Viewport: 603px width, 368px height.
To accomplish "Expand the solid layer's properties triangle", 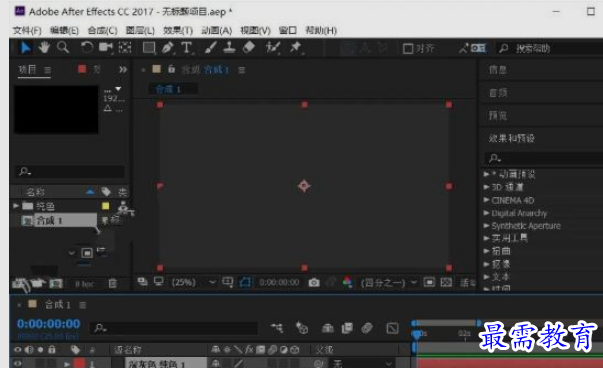I will [67, 363].
